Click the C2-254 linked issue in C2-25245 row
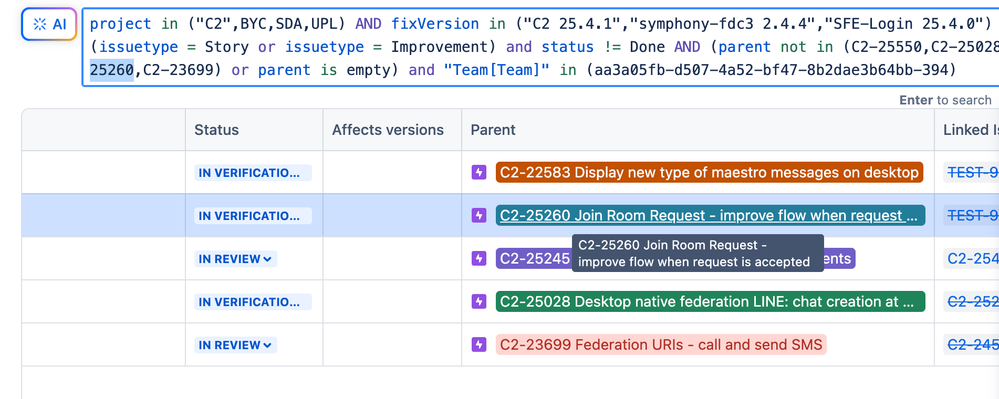 (x=973, y=258)
